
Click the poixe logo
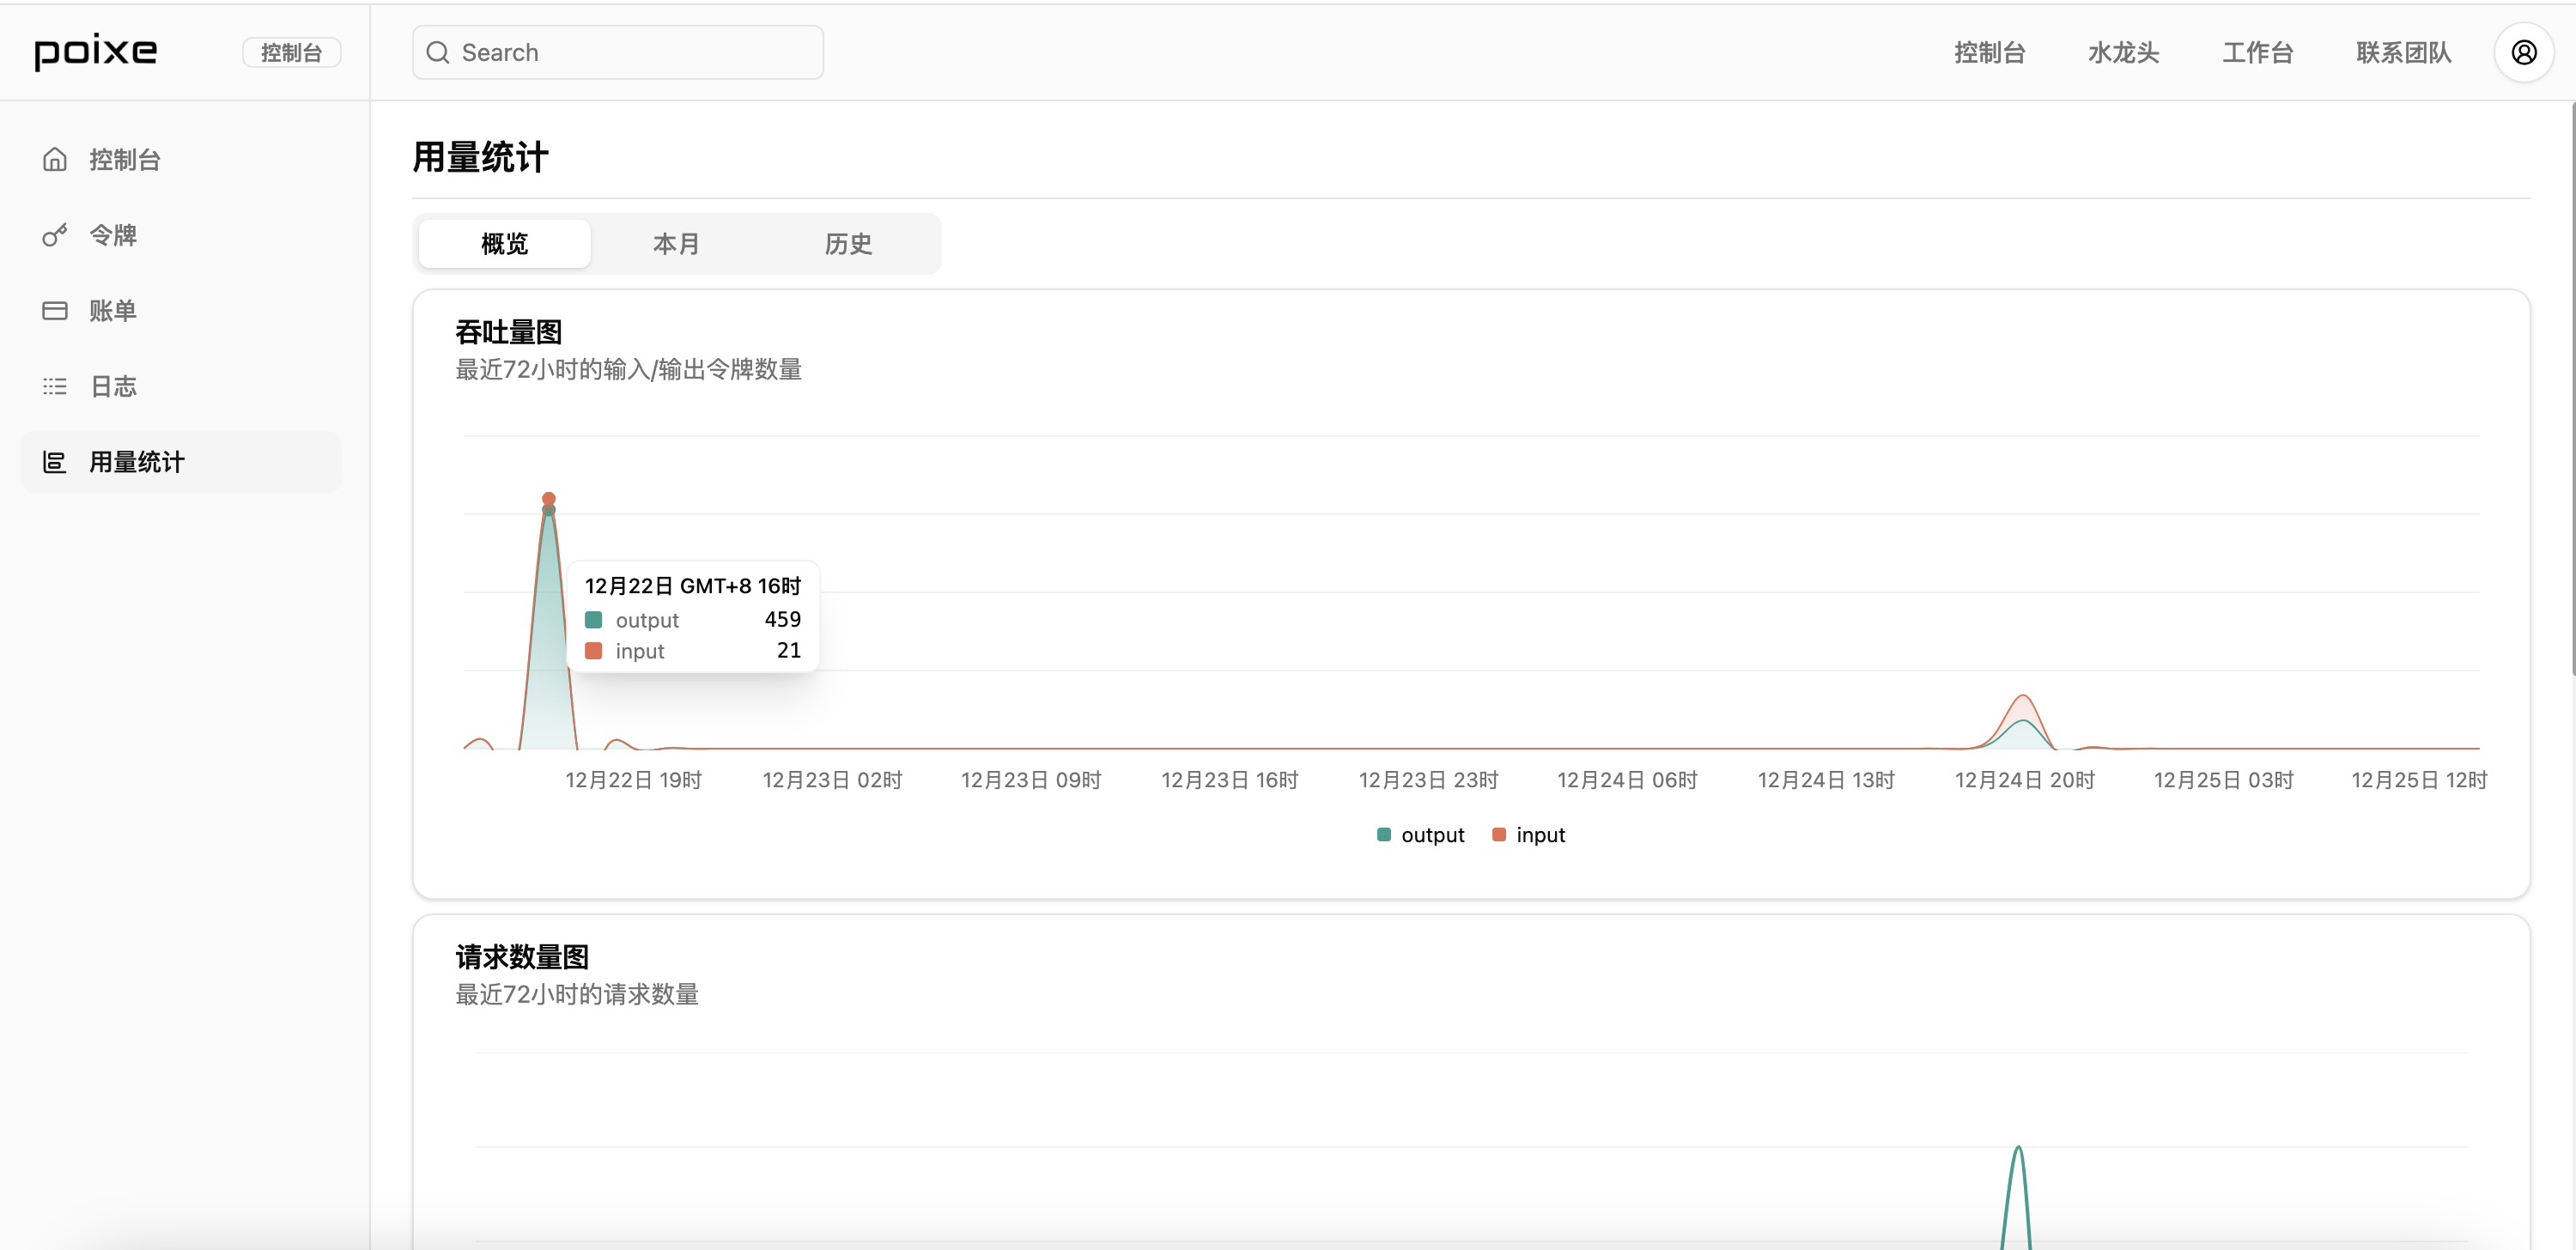[x=96, y=51]
